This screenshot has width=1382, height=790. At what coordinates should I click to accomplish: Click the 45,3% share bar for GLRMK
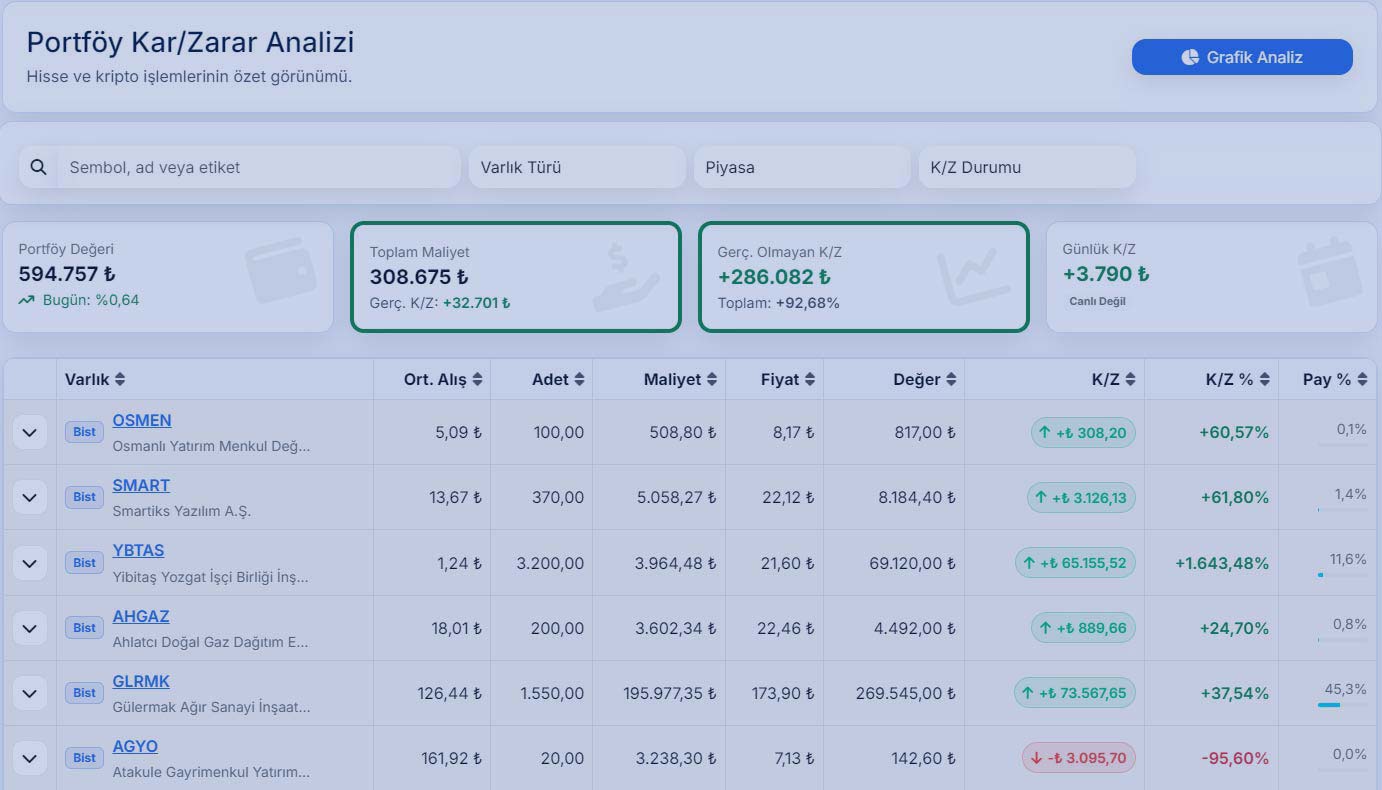(1342, 705)
